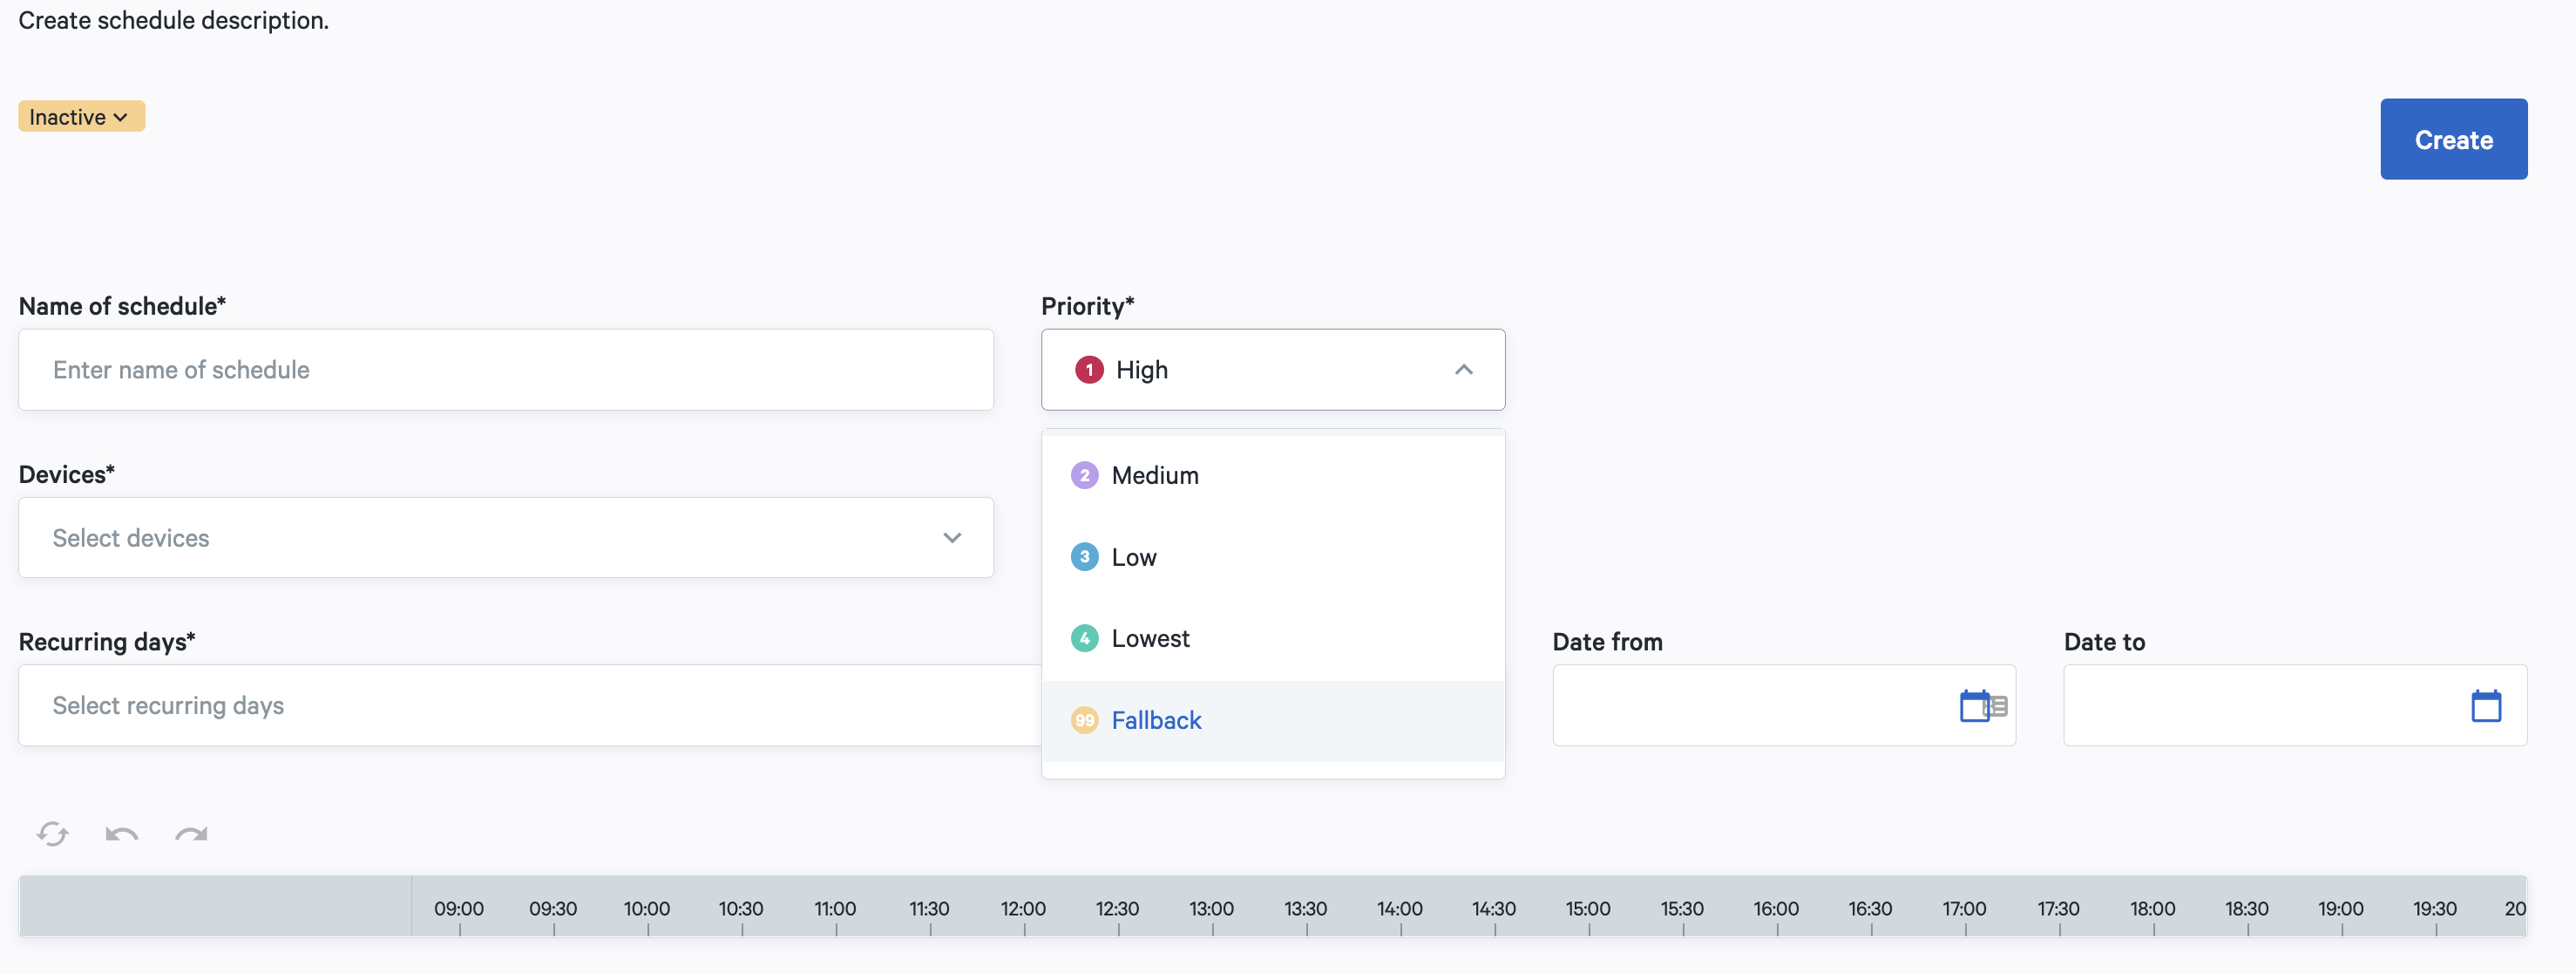Image resolution: width=2576 pixels, height=973 pixels.
Task: Click the Name of schedule input field
Action: (506, 370)
